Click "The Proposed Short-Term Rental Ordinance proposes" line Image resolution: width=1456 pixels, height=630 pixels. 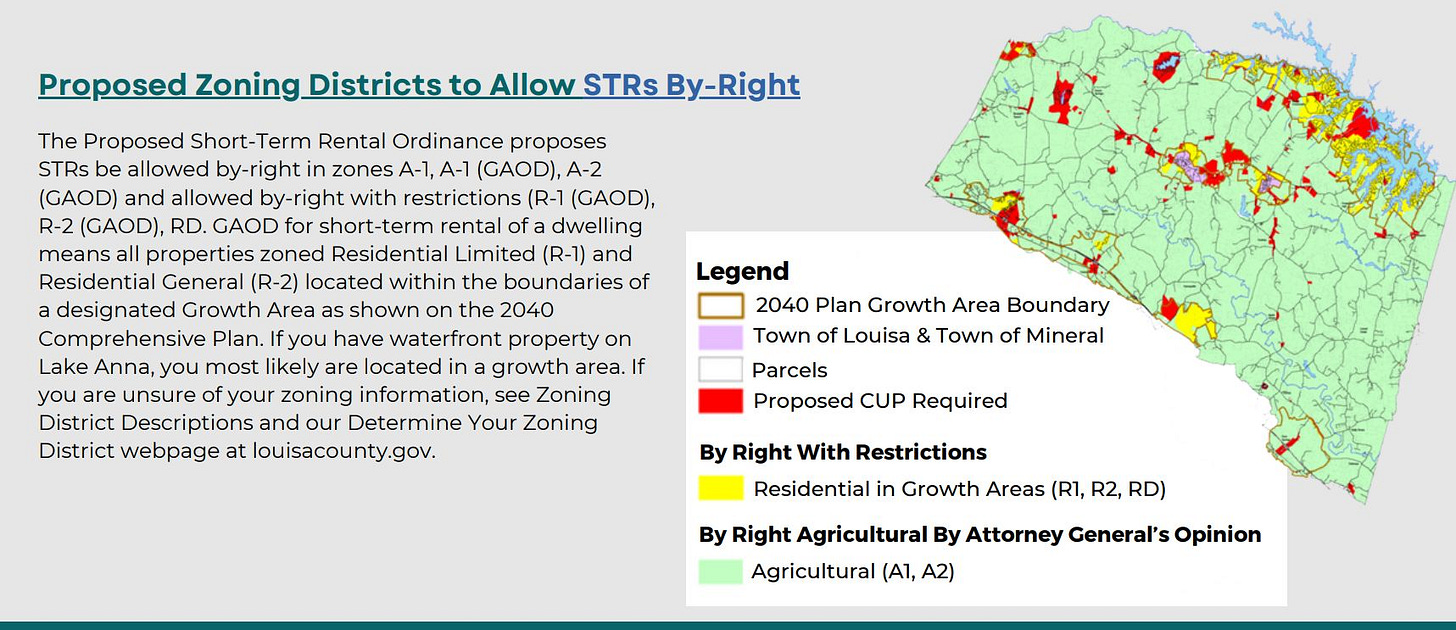coord(322,140)
